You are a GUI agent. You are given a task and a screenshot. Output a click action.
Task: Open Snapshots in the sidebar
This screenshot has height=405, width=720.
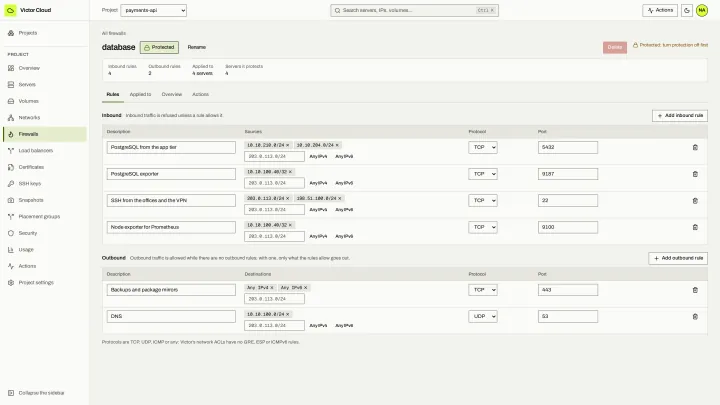click(x=45, y=200)
